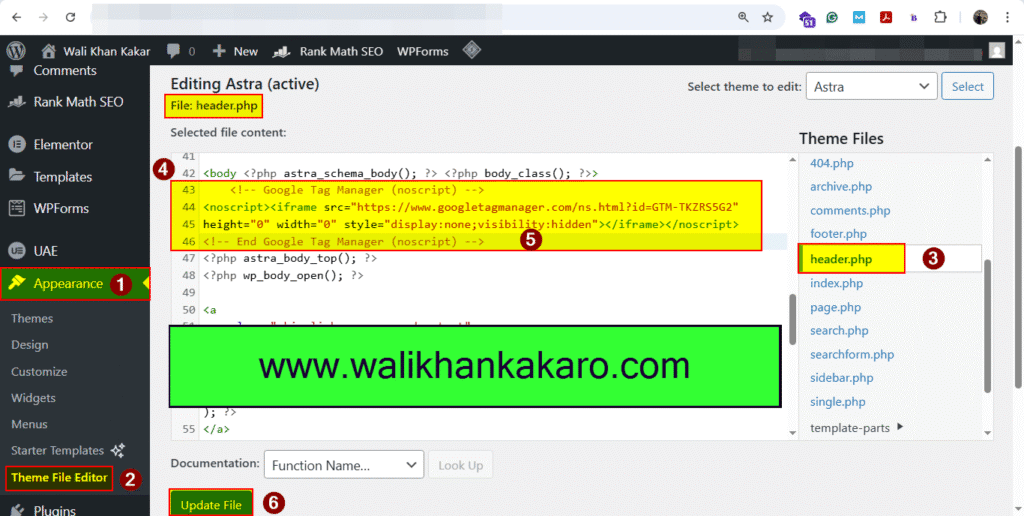
Task: Click the WordPress logo in admin bar
Action: [x=16, y=50]
